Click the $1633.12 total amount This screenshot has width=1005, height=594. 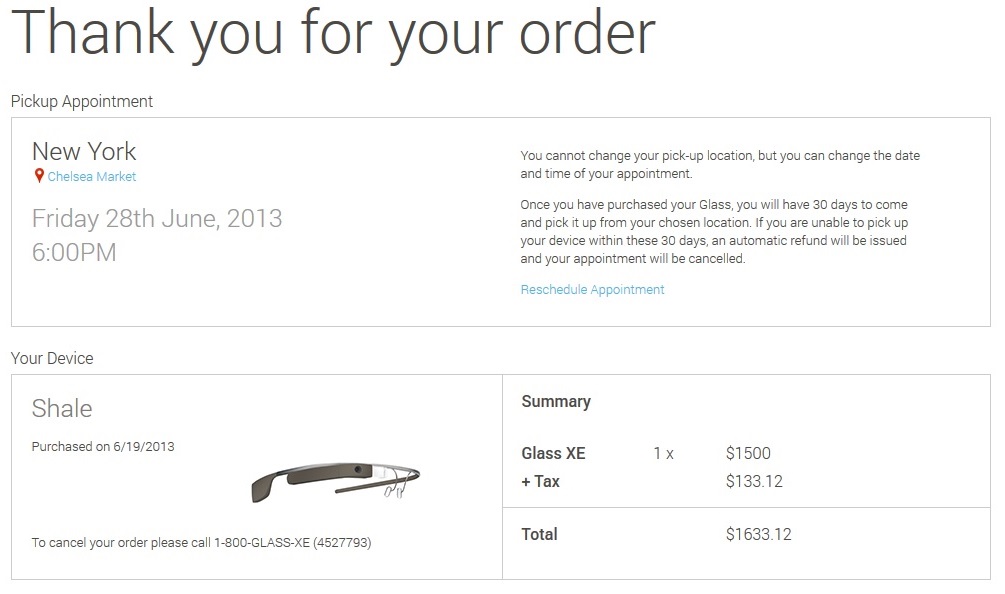click(x=758, y=535)
